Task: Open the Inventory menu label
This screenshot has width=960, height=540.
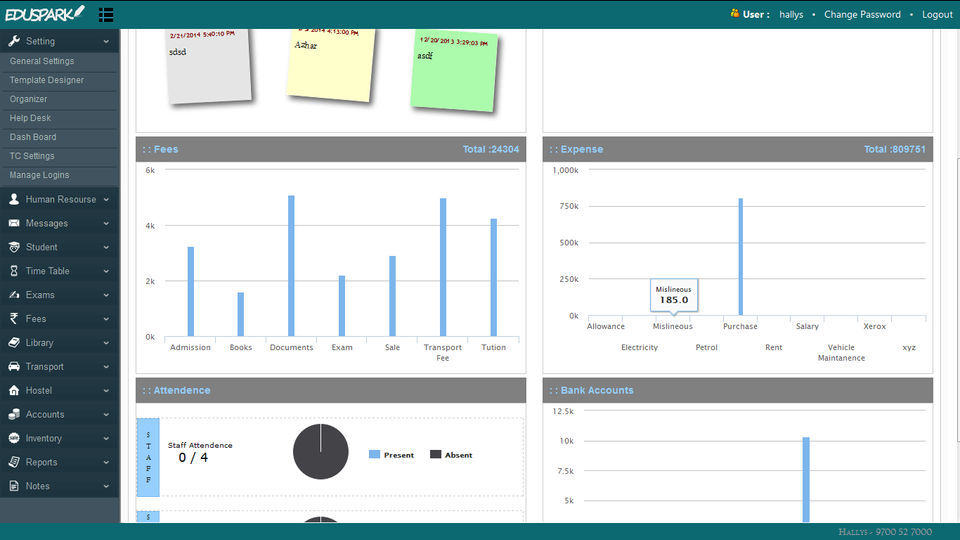Action: (x=43, y=438)
